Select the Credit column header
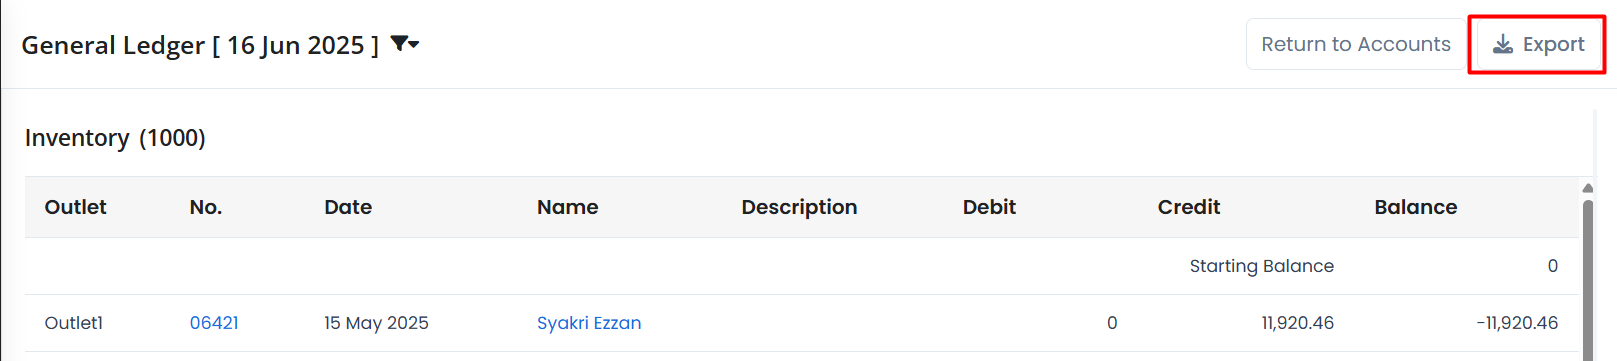1617x361 pixels. 1189,207
